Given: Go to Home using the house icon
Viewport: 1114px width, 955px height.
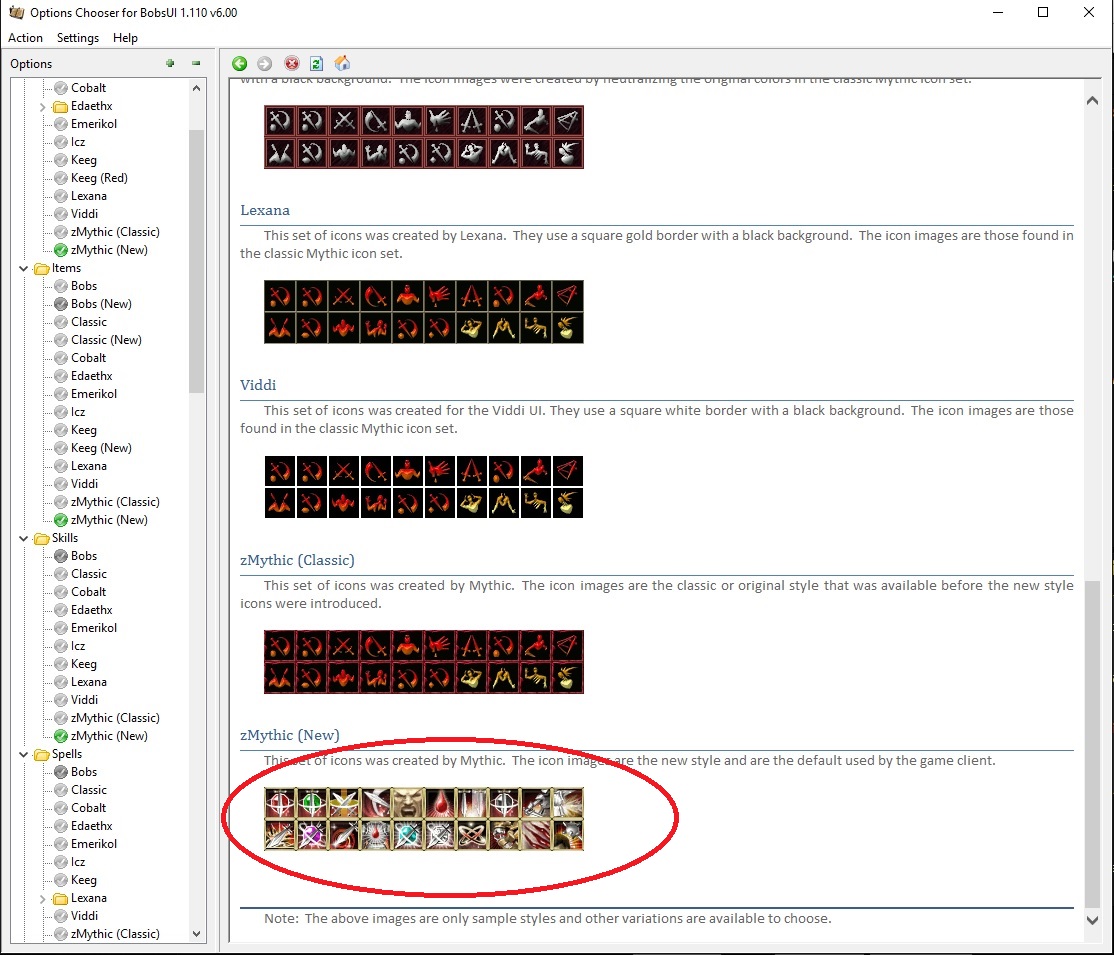Looking at the screenshot, I should pos(342,63).
